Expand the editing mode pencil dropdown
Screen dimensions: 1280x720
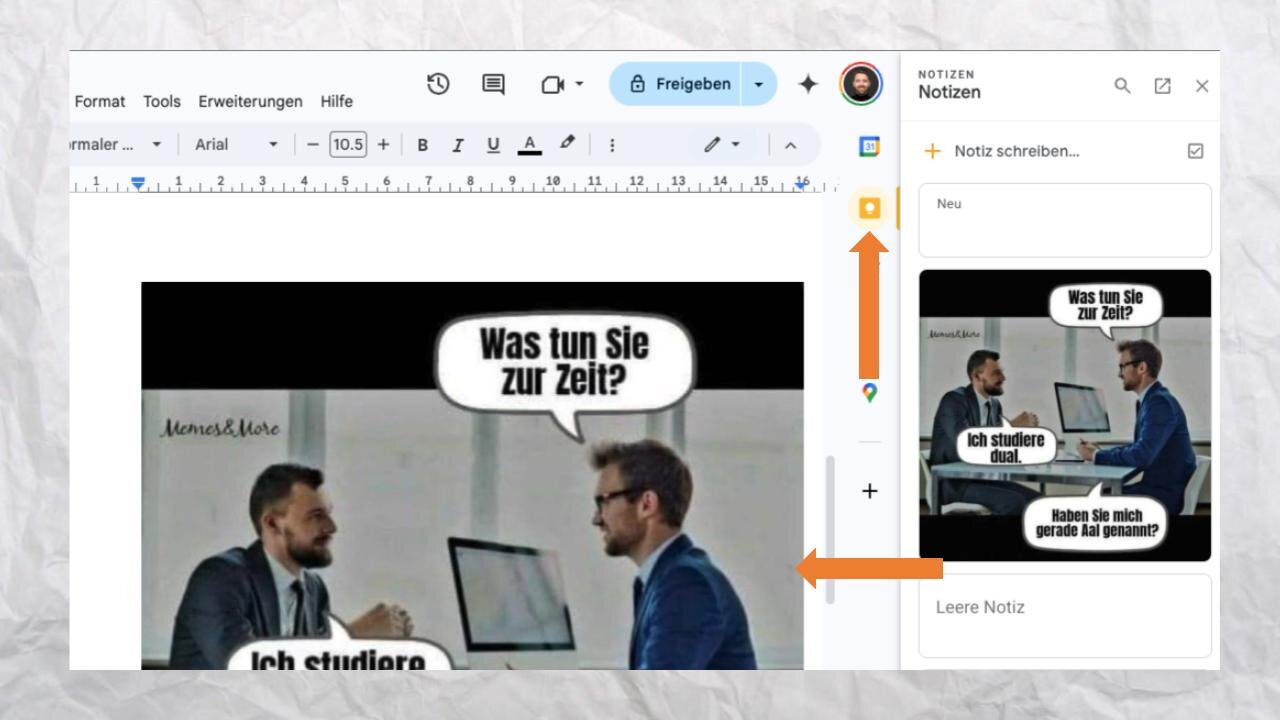[721, 144]
